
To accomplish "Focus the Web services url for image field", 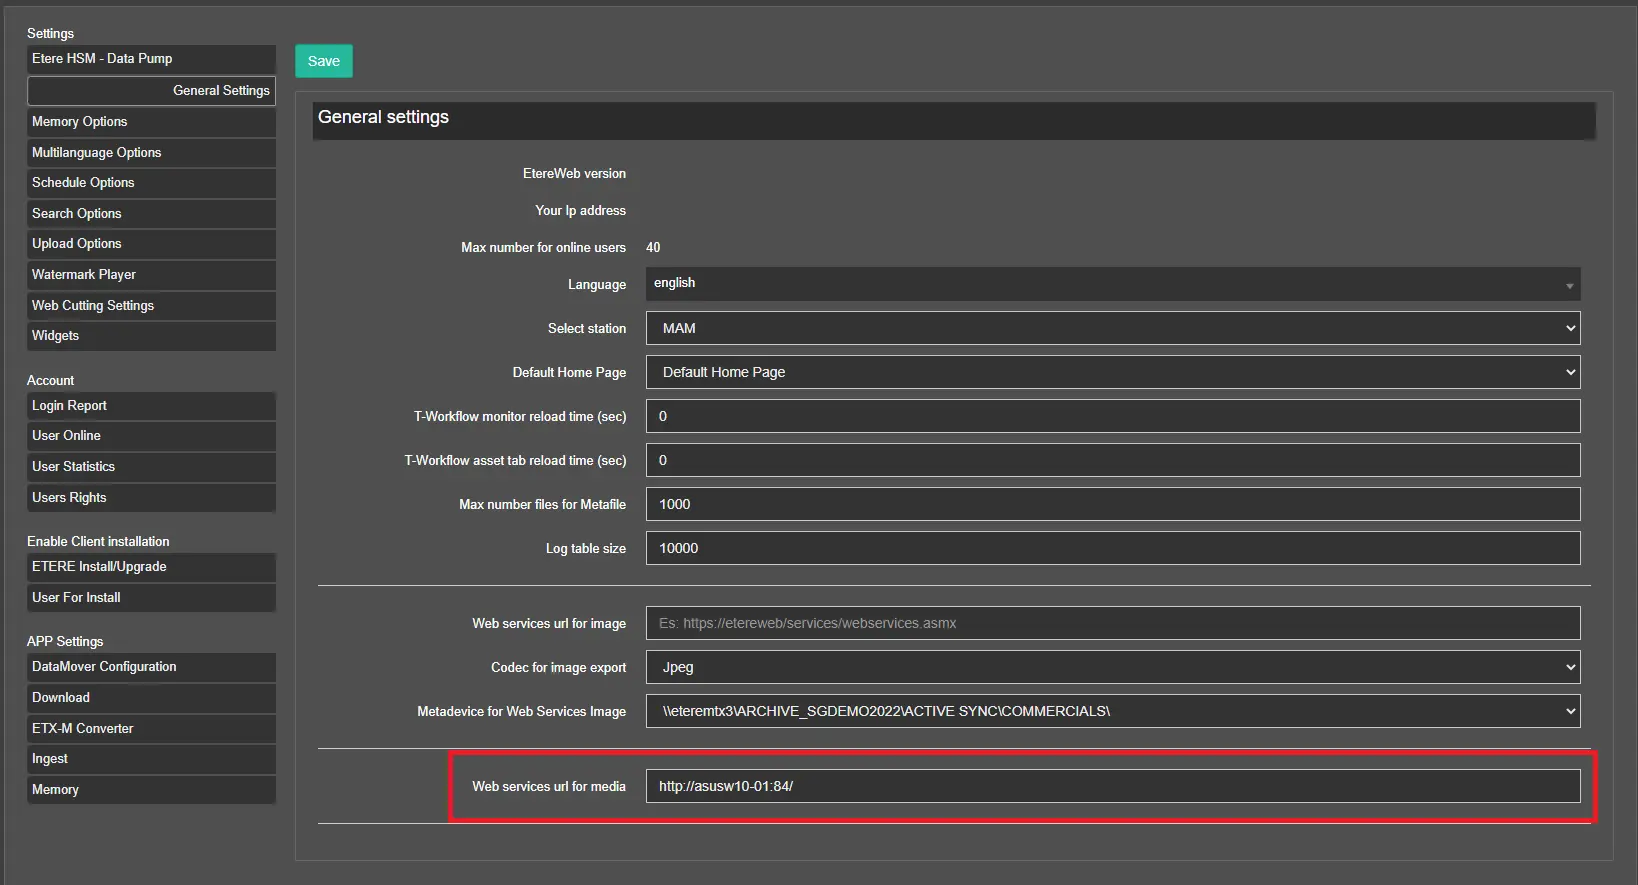I will coord(1112,623).
